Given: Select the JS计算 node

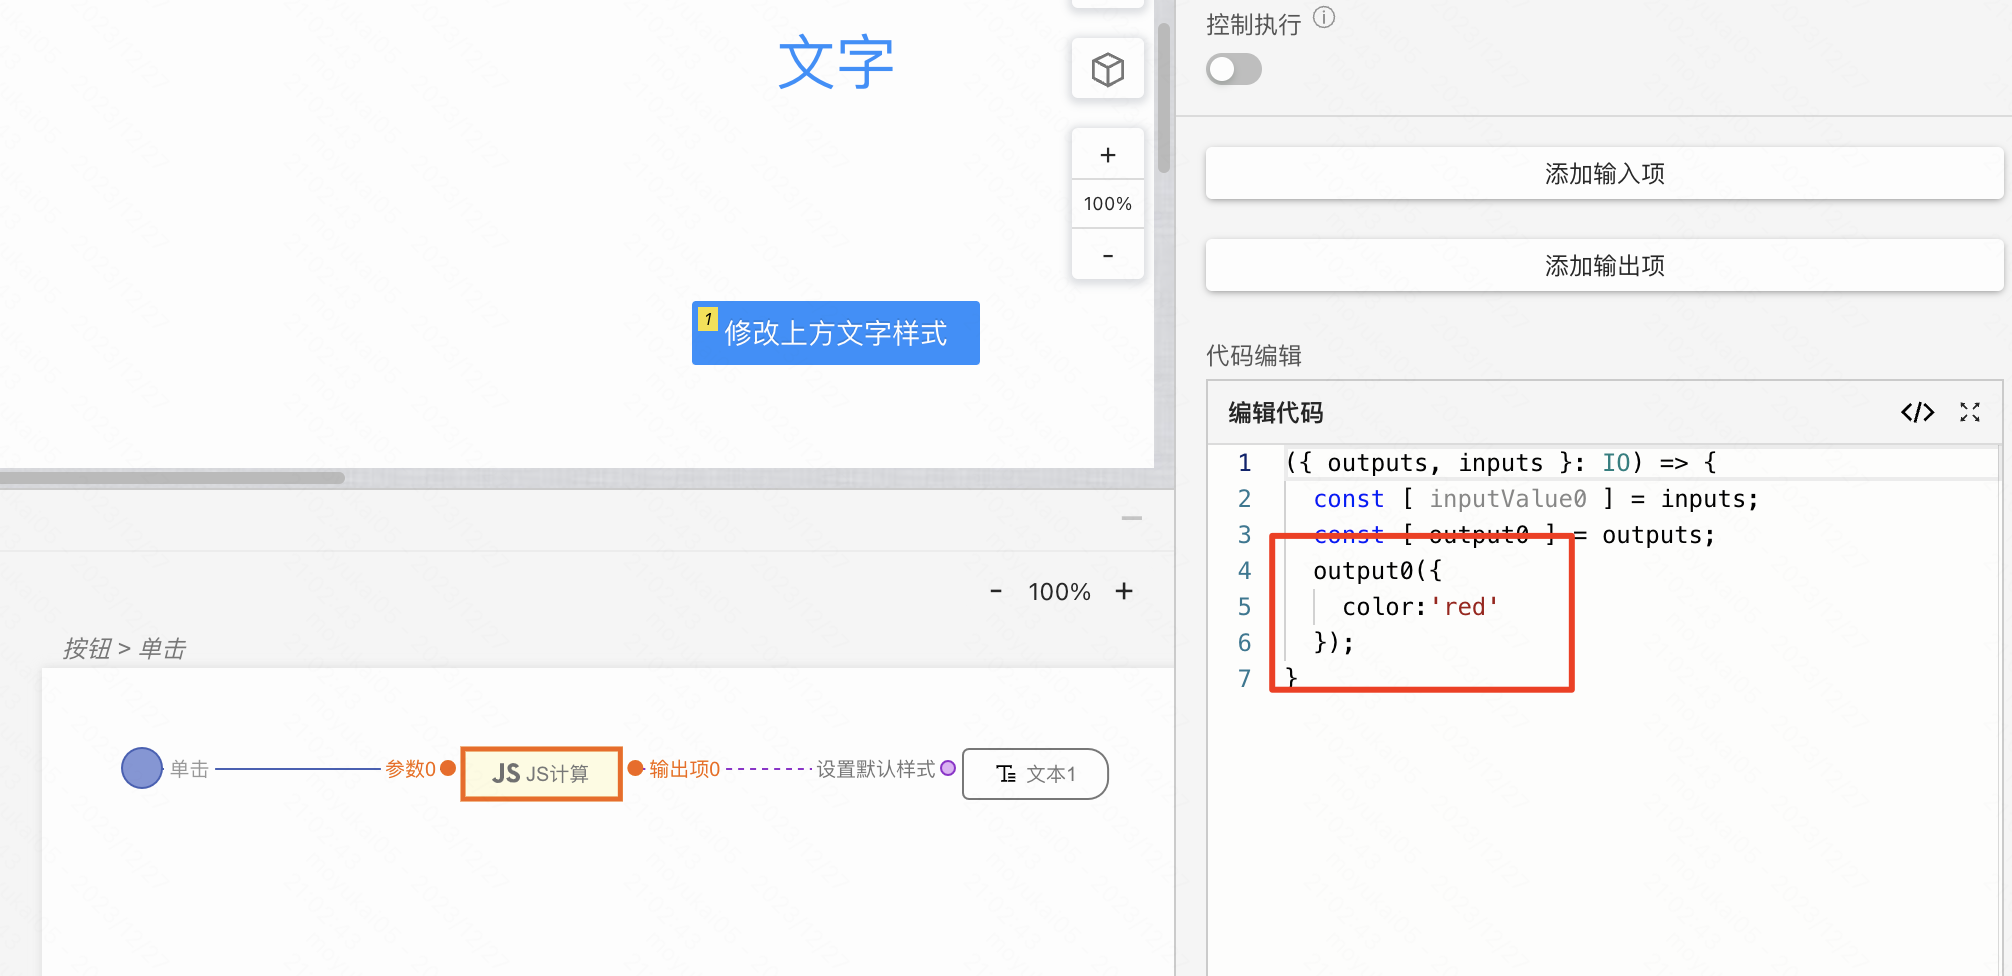Looking at the screenshot, I should (x=541, y=773).
